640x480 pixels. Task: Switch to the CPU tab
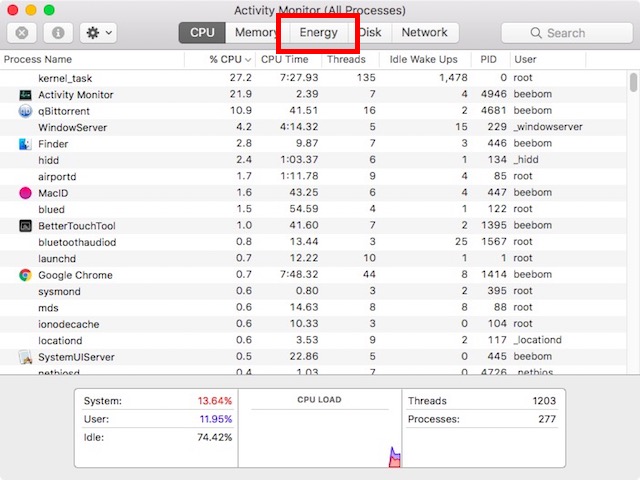202,33
